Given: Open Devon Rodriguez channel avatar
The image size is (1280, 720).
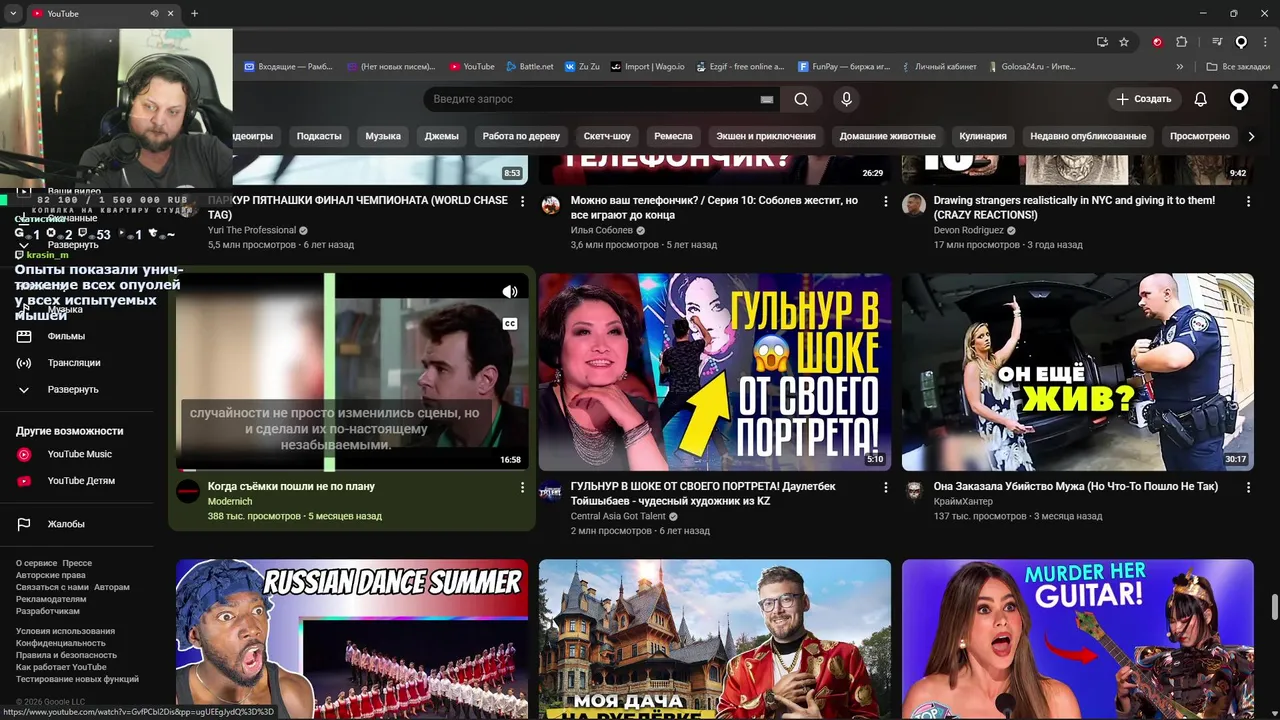Looking at the screenshot, I should coord(914,205).
